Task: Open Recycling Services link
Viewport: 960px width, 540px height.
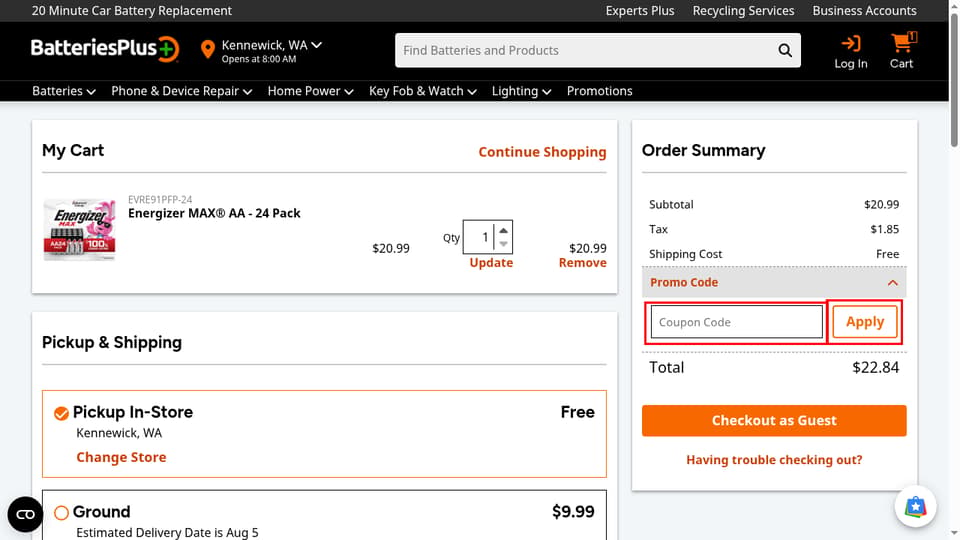Action: (x=743, y=11)
